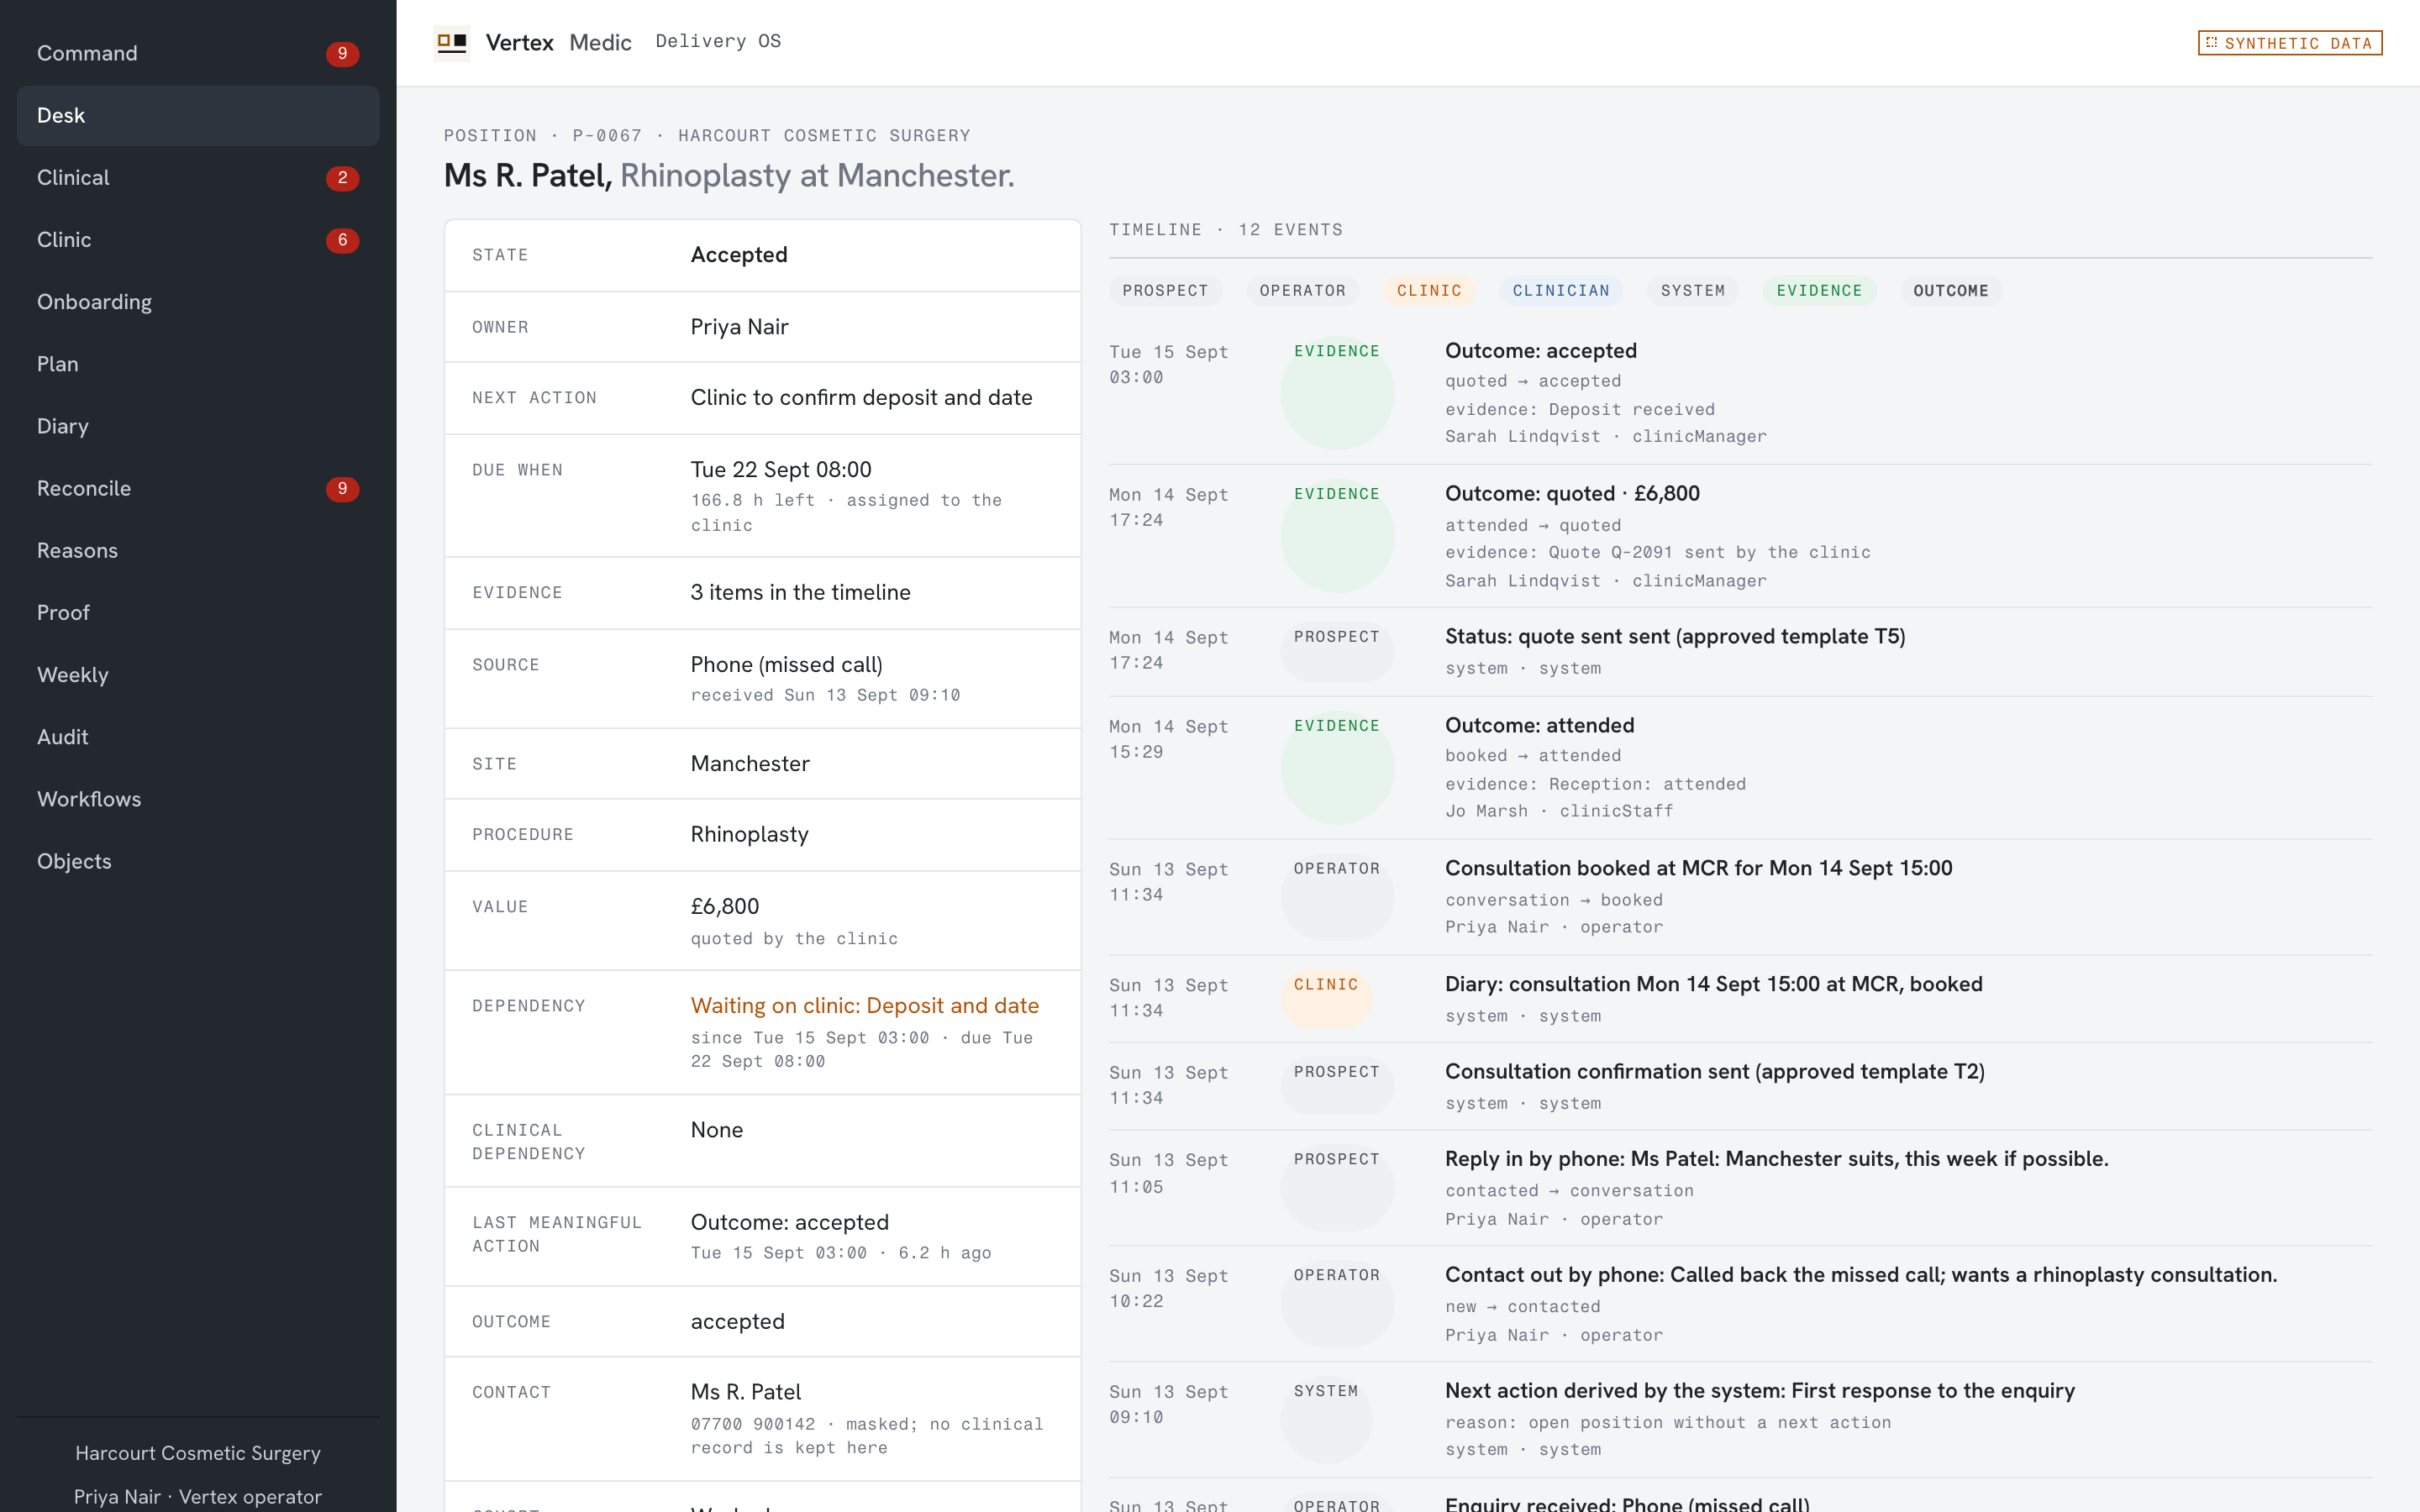Screen dimensions: 2420x1512
Task: Click the Vertex Medic logo icon
Action: (452, 42)
